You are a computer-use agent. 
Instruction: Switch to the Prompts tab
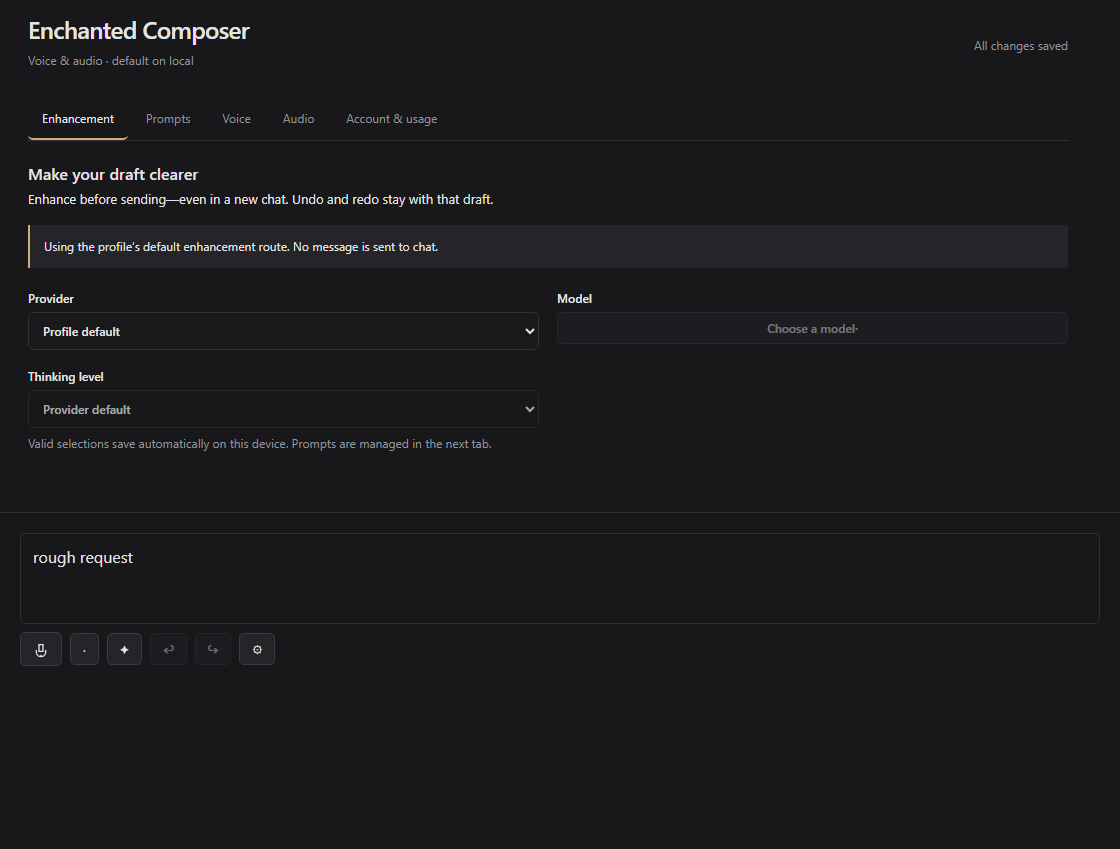click(168, 119)
